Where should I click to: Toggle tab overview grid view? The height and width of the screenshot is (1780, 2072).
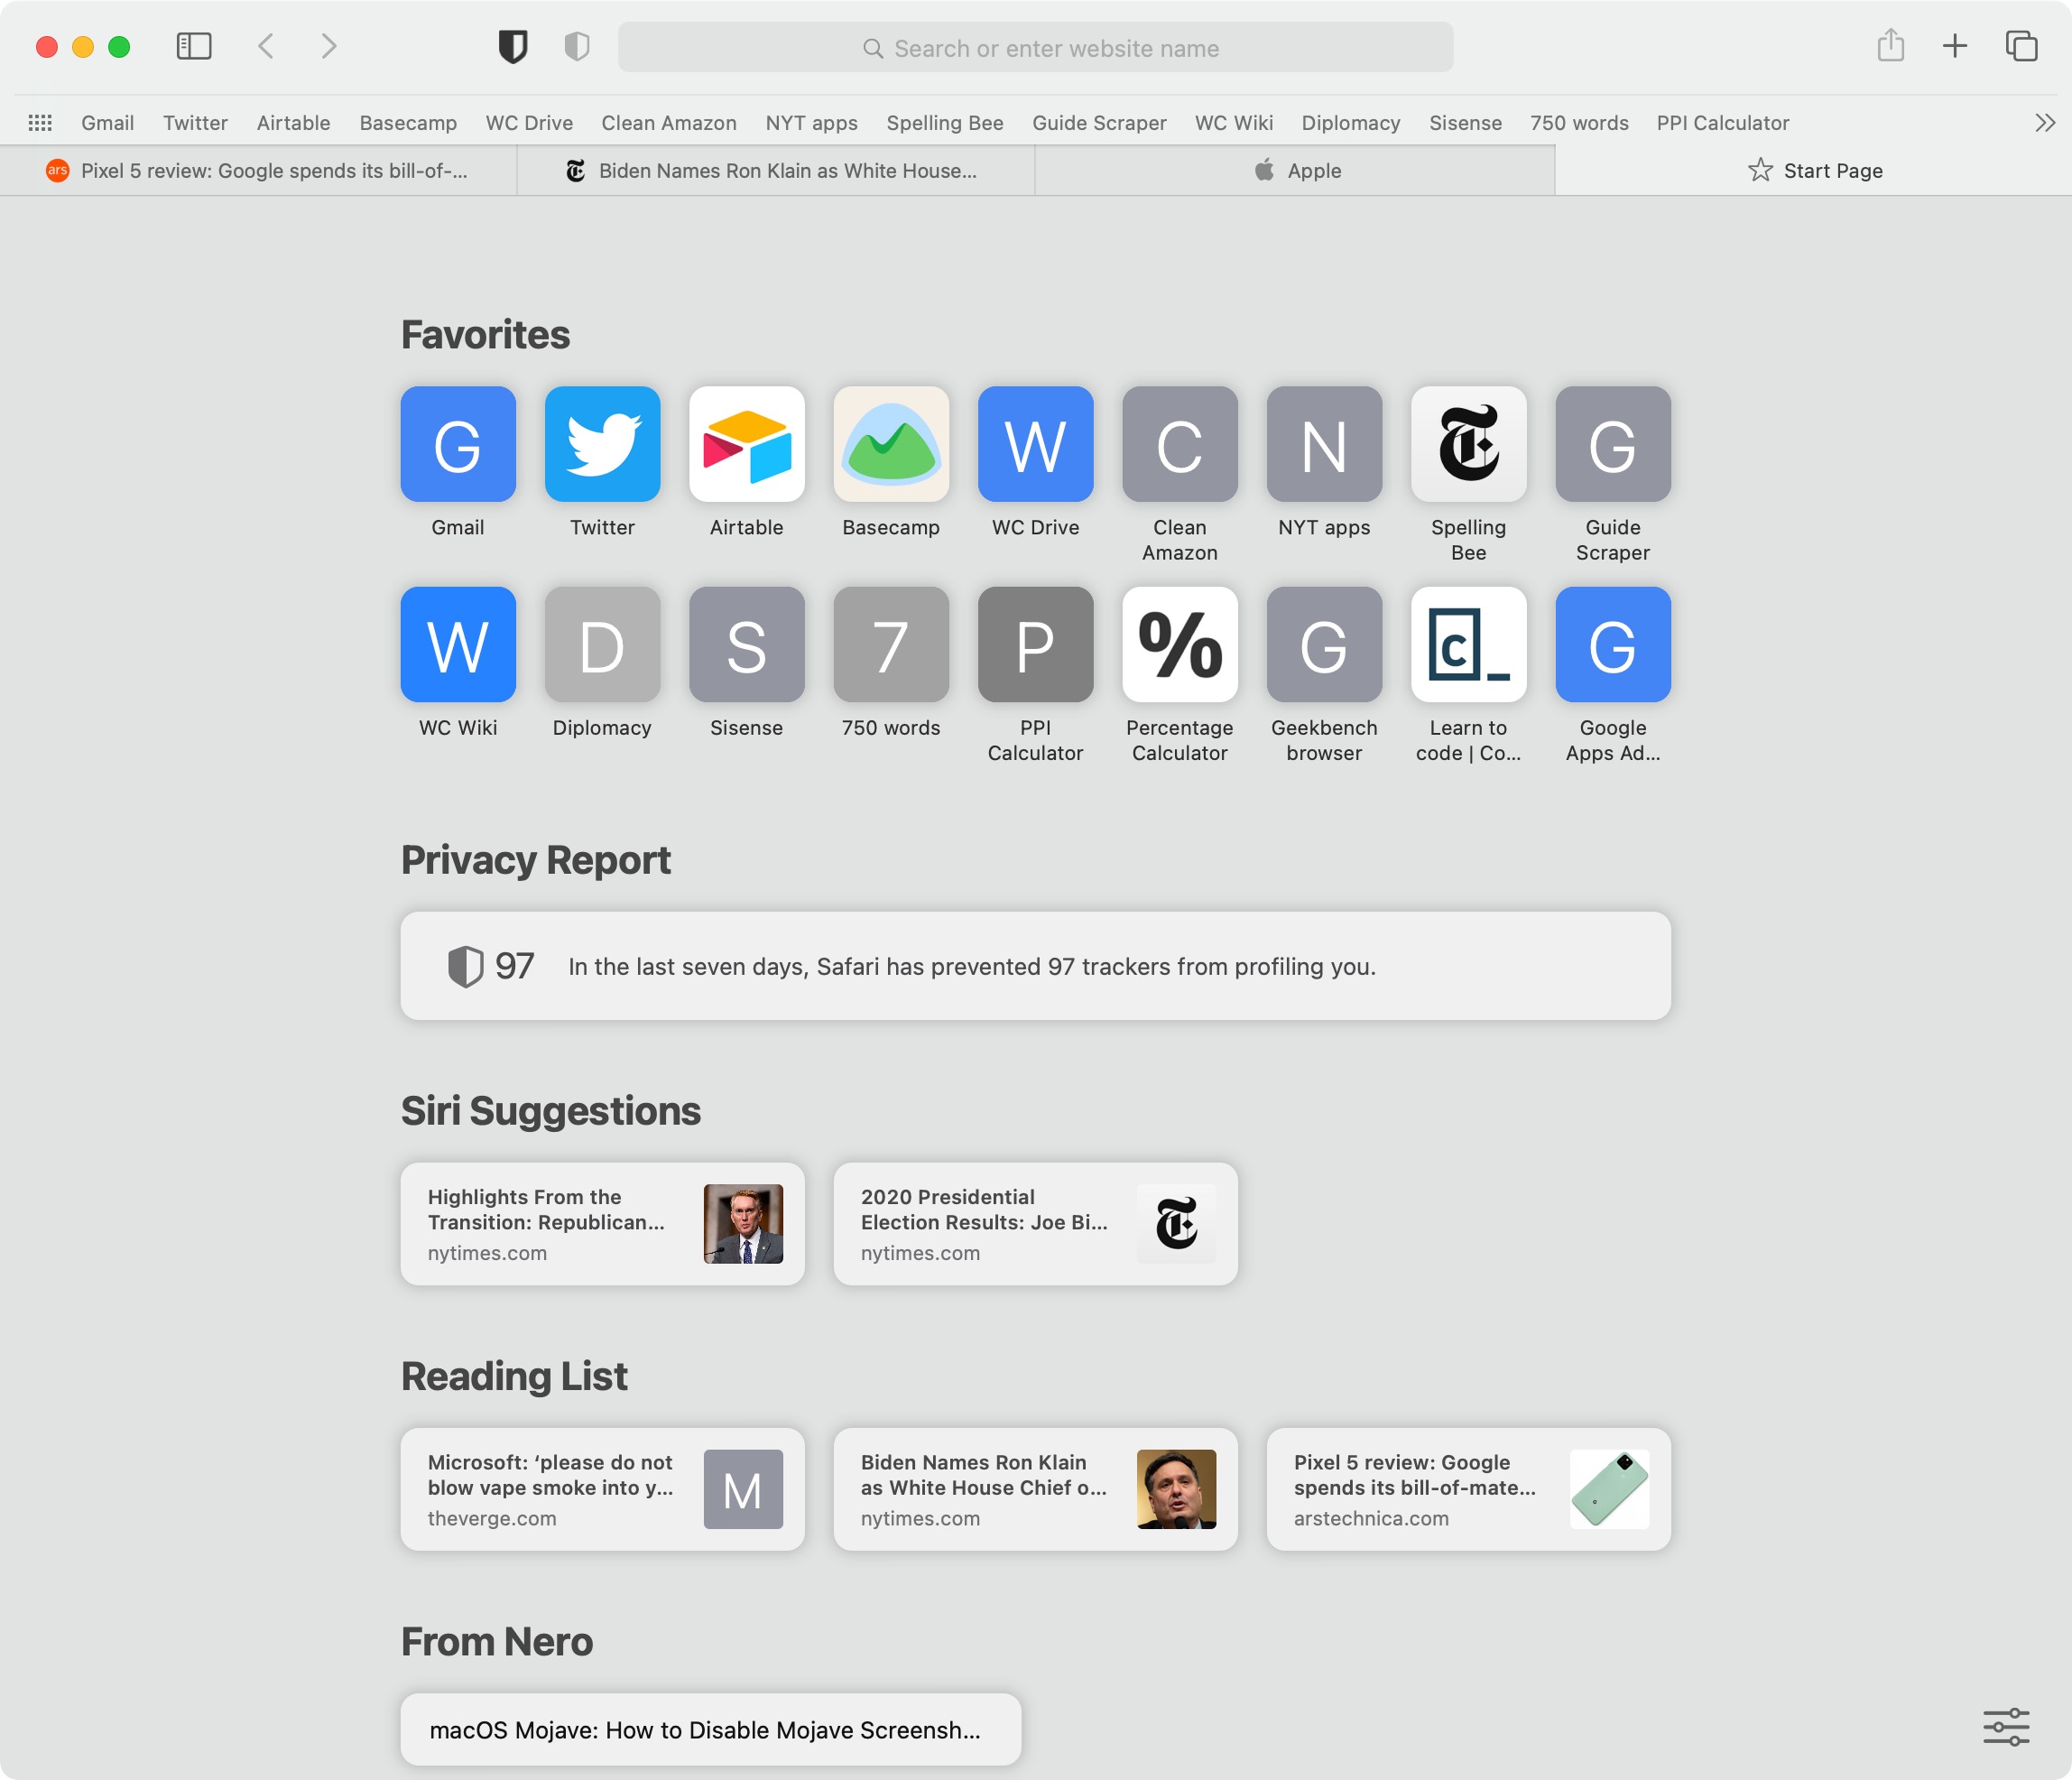tap(2022, 48)
